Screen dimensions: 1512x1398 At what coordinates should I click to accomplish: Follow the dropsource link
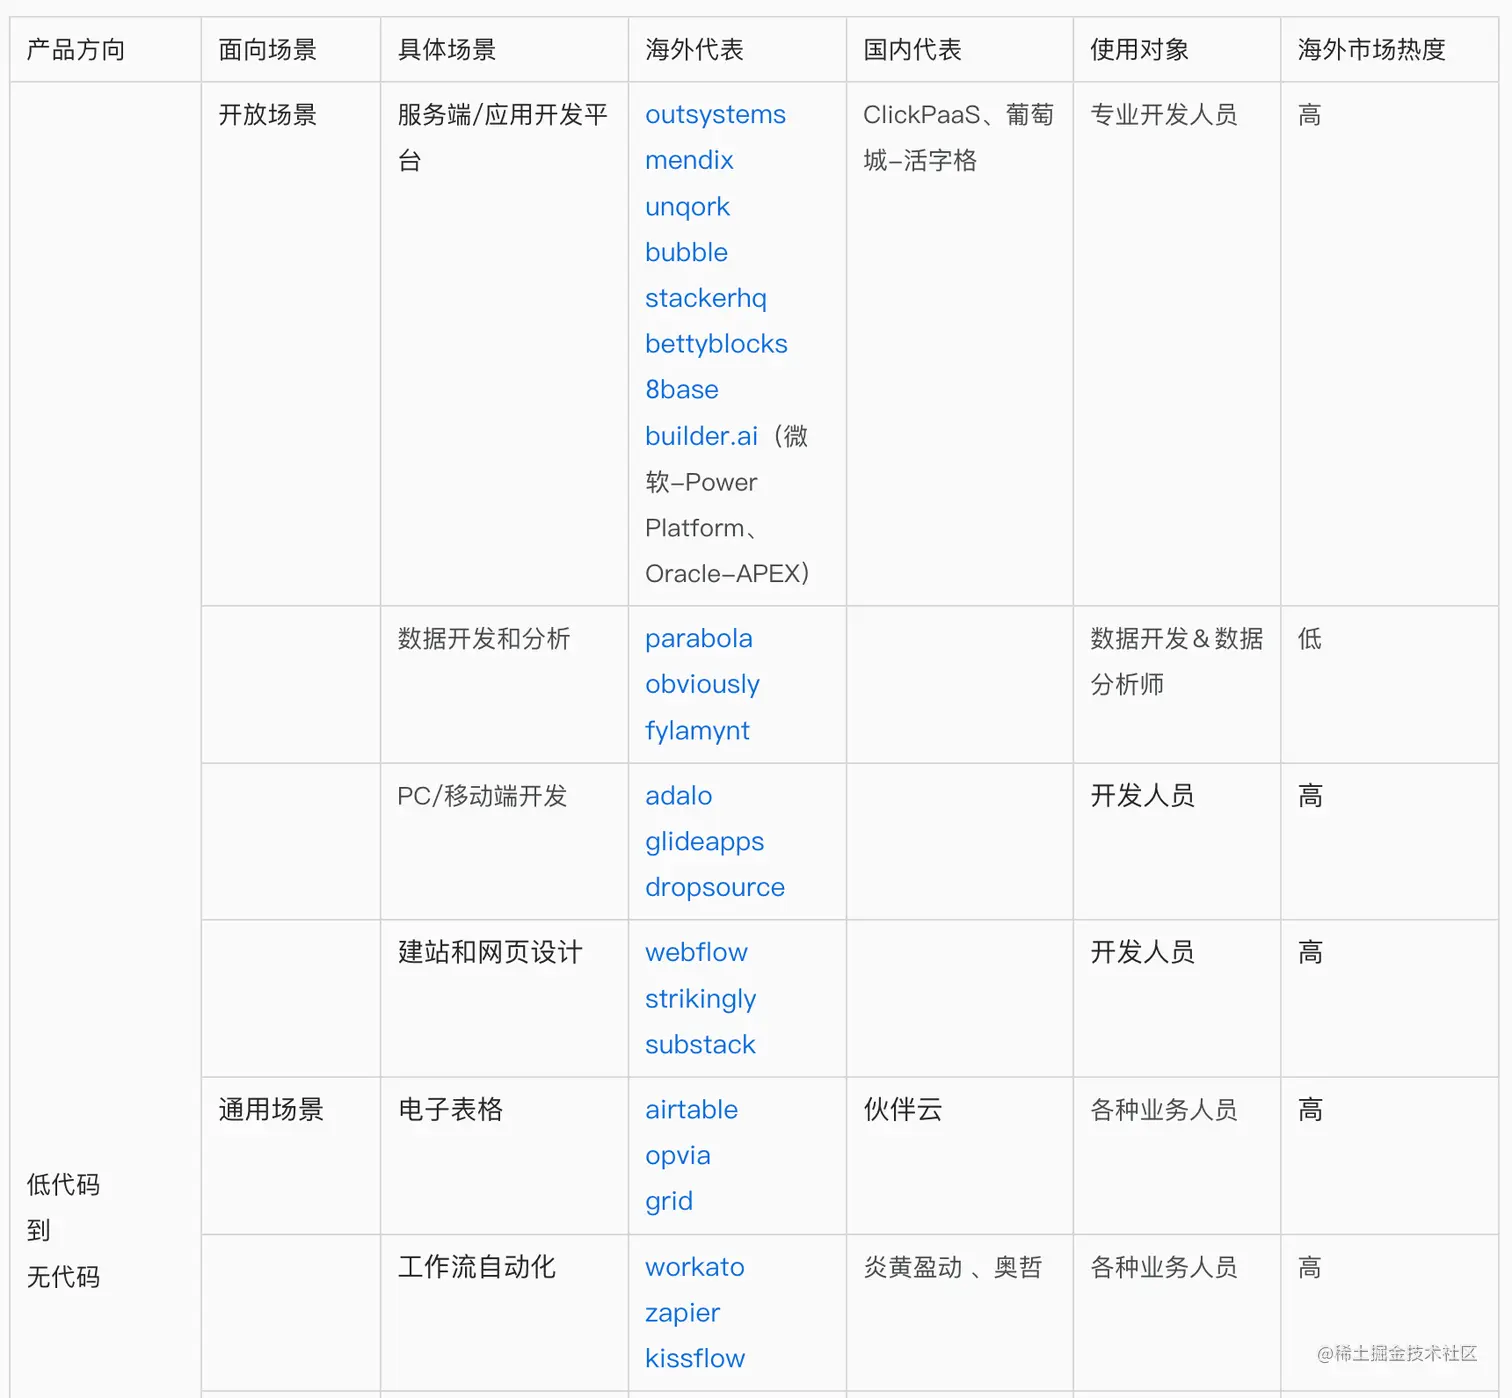coord(714,888)
